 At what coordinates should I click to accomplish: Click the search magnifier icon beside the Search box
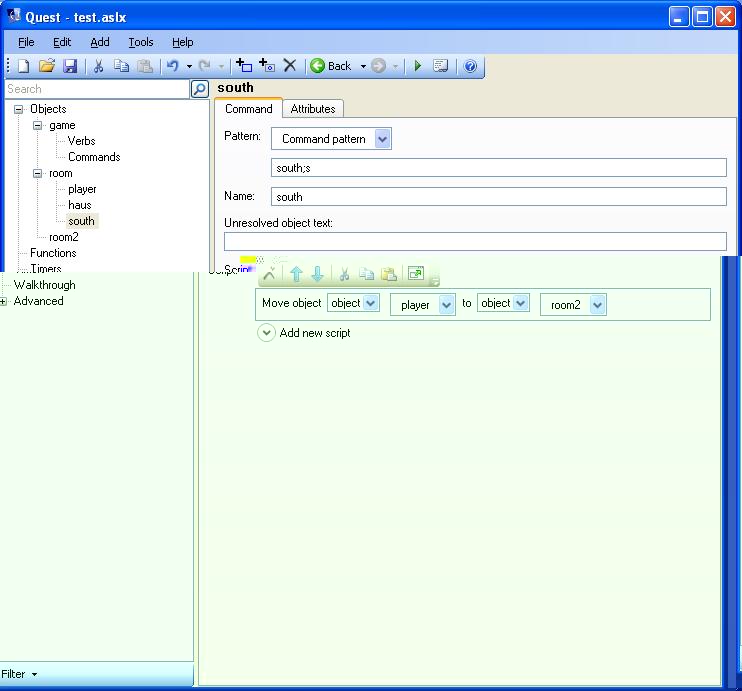pos(200,89)
